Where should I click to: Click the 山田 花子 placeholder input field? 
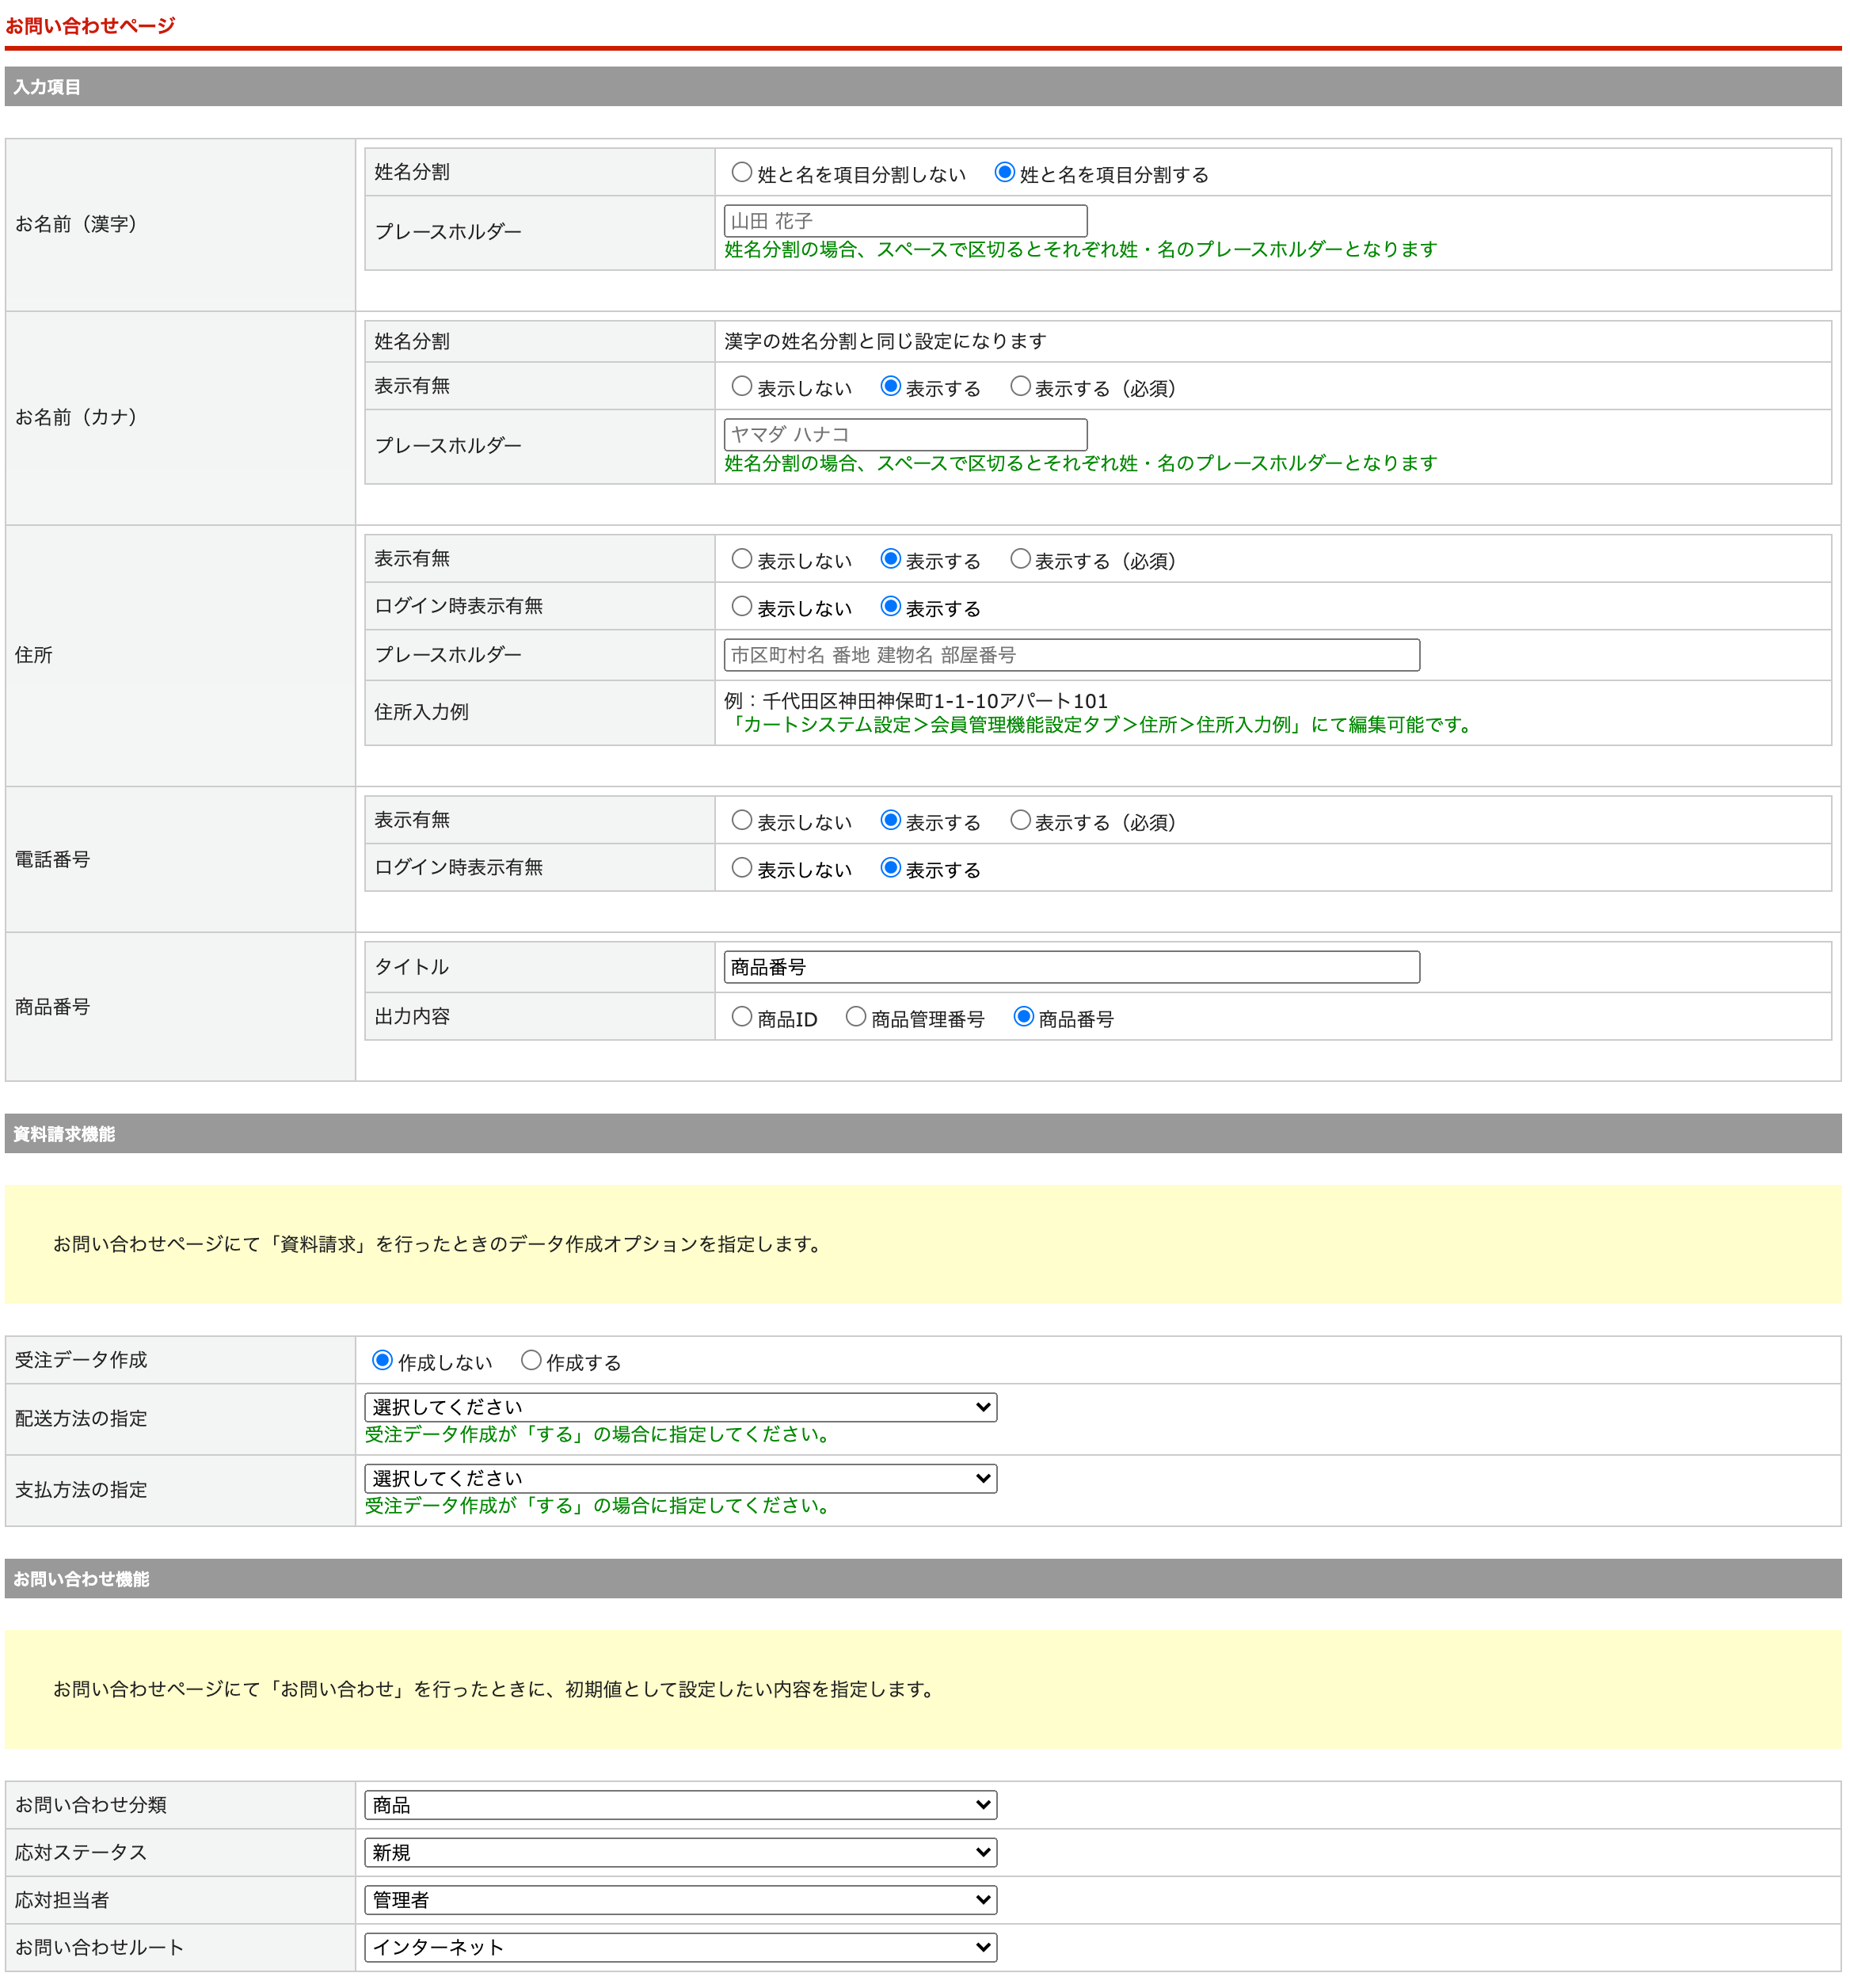pyautogui.click(x=904, y=221)
